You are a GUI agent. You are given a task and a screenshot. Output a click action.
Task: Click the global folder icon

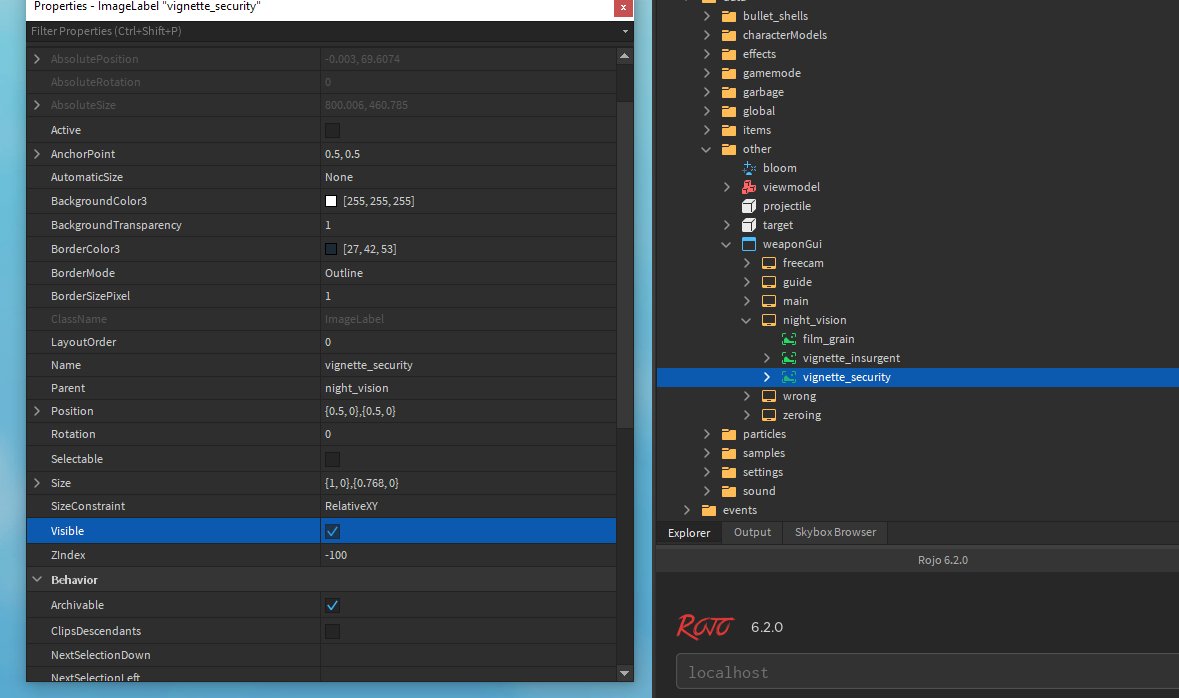729,111
